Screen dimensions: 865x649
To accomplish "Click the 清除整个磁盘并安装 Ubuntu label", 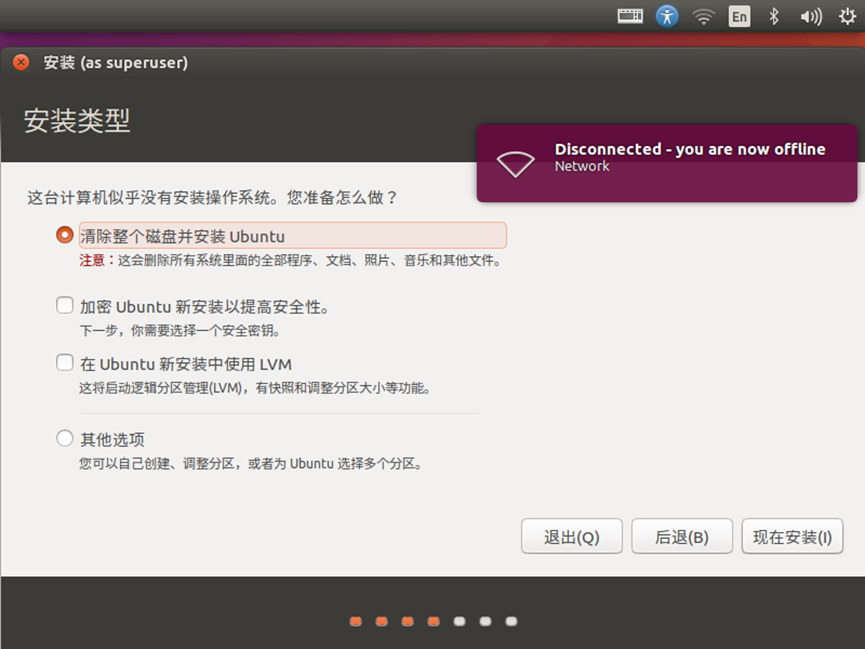I will pos(292,236).
